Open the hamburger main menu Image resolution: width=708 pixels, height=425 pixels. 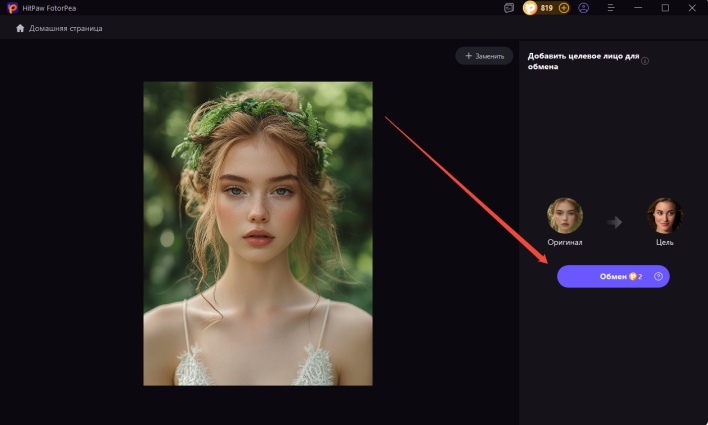coord(611,8)
